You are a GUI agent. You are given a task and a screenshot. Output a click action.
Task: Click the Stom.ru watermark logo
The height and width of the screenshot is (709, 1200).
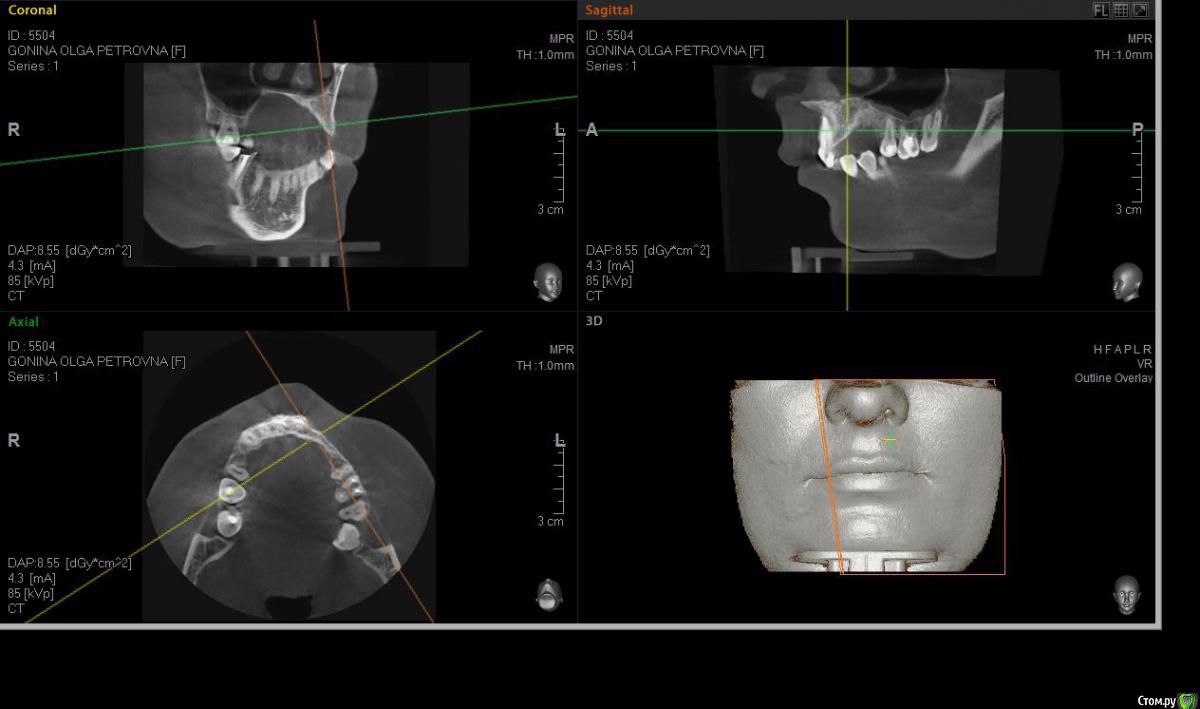point(1166,699)
